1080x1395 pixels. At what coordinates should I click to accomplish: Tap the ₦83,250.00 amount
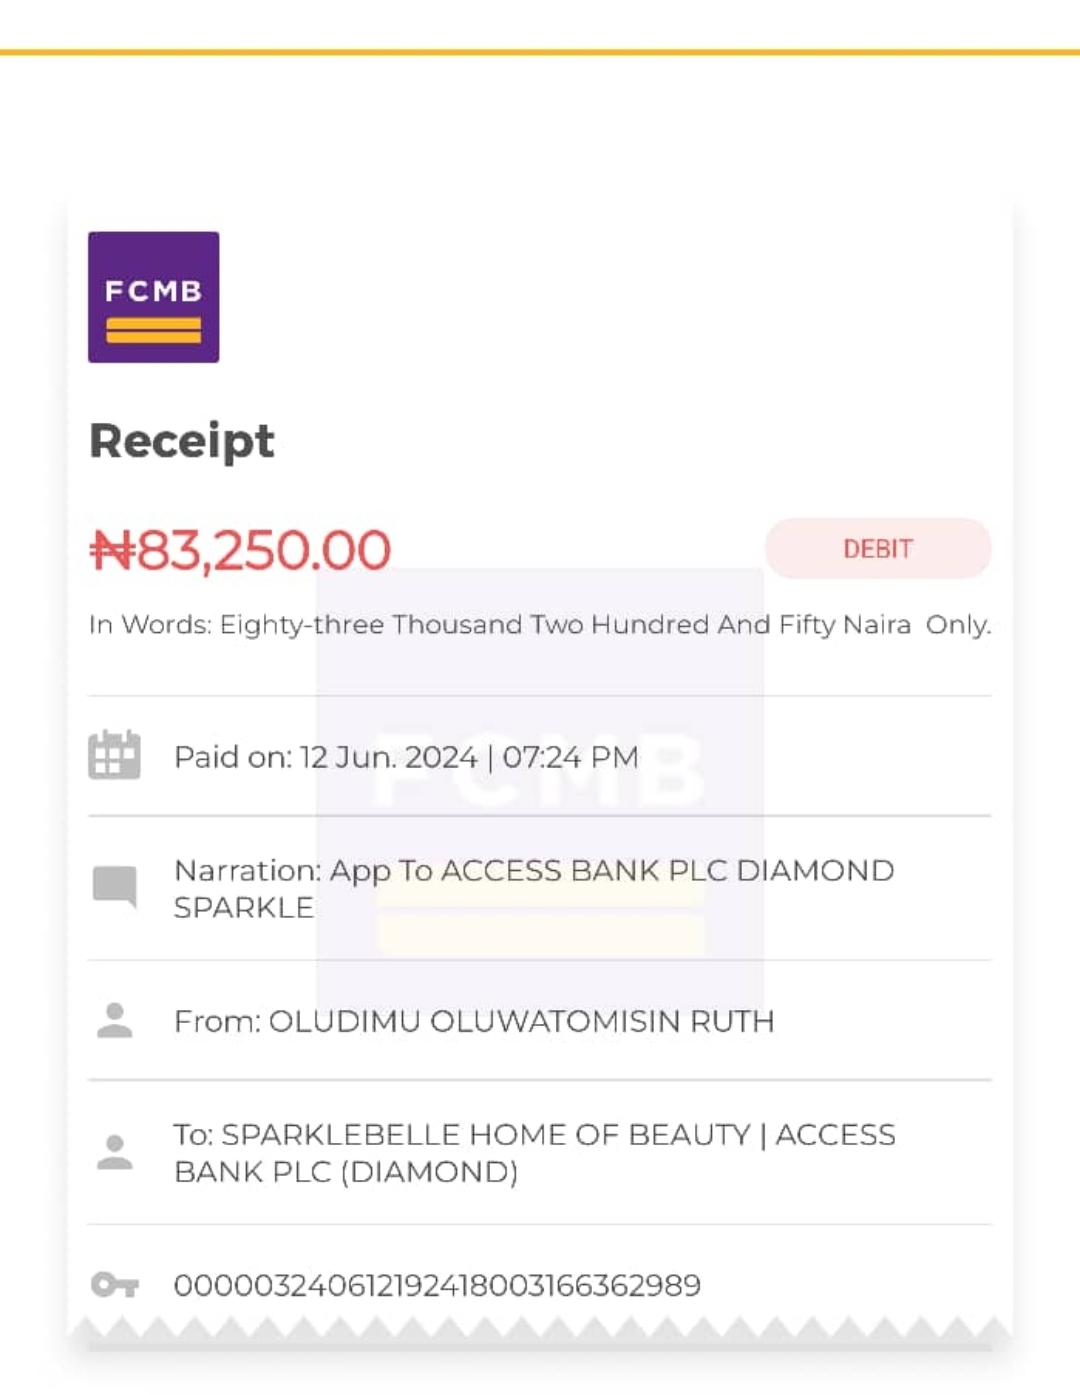[240, 550]
